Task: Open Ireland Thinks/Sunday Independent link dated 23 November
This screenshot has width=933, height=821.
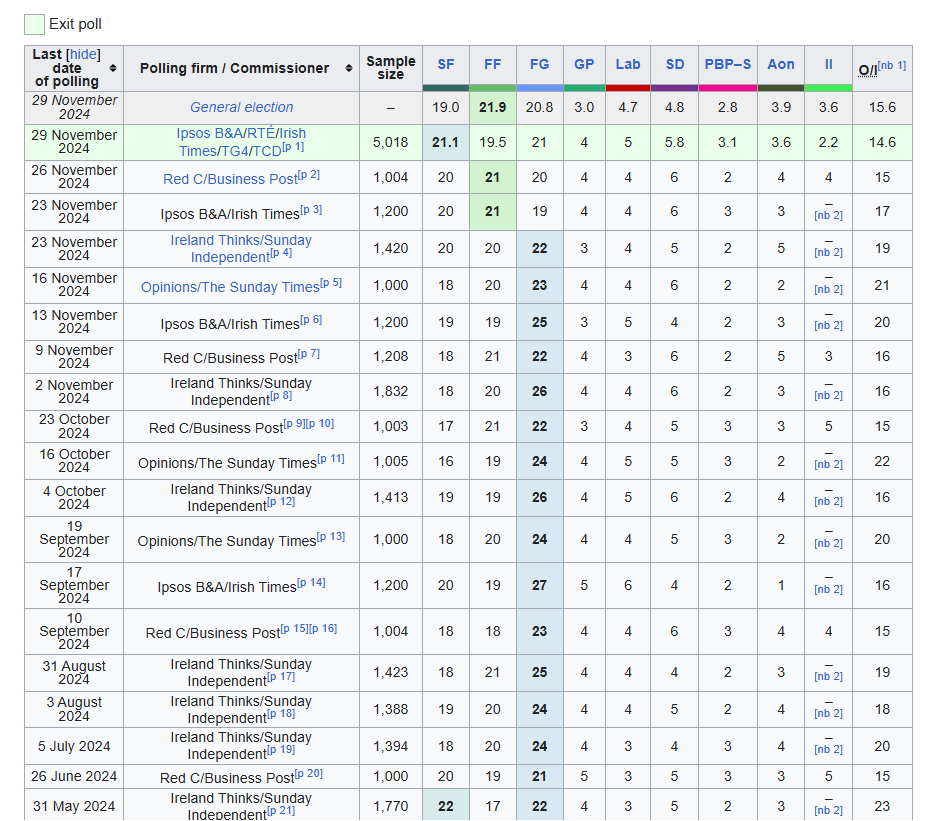Action: click(x=240, y=249)
